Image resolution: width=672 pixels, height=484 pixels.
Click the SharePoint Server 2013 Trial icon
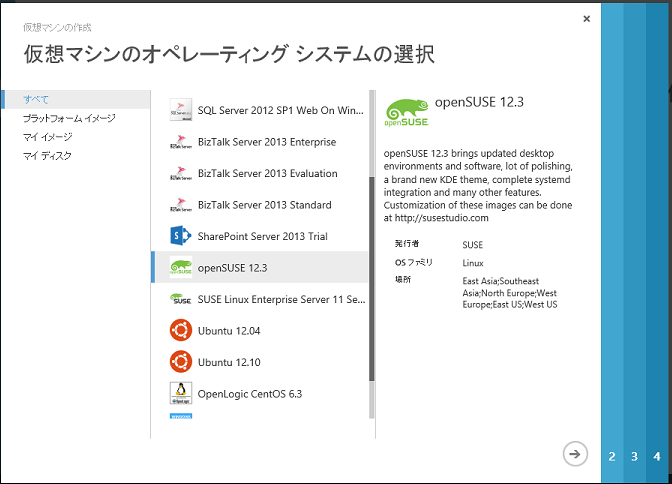click(181, 236)
